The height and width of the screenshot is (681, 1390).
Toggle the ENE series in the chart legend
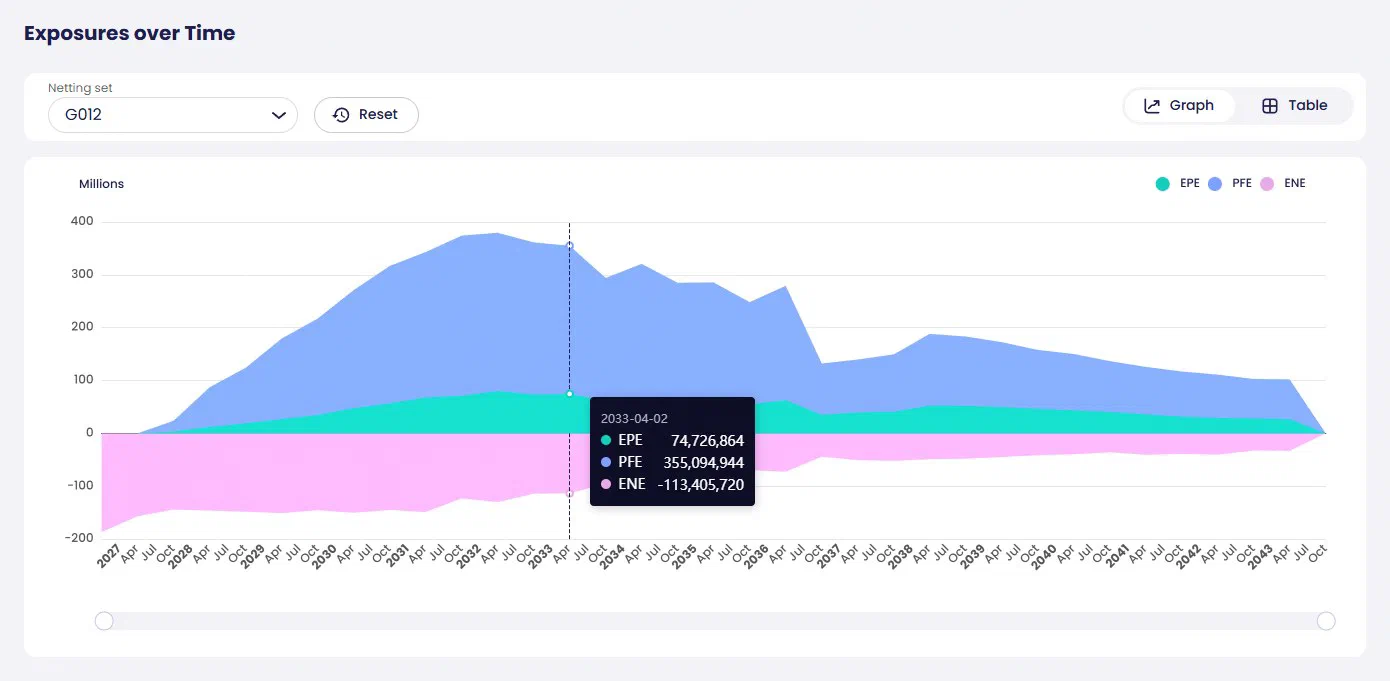pos(1283,184)
